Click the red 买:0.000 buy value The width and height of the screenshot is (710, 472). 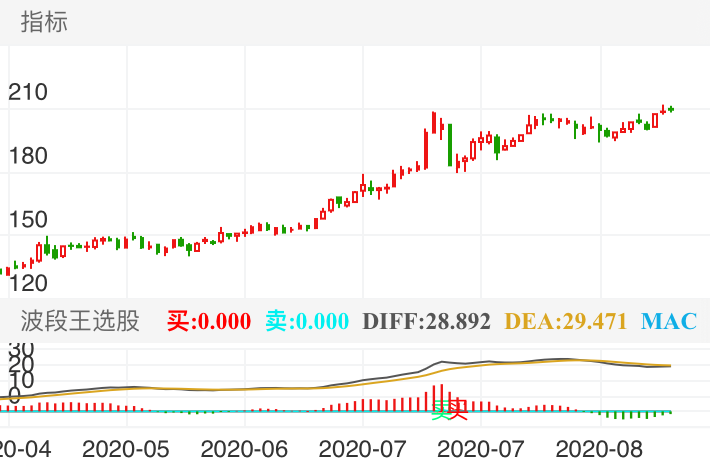(208, 321)
